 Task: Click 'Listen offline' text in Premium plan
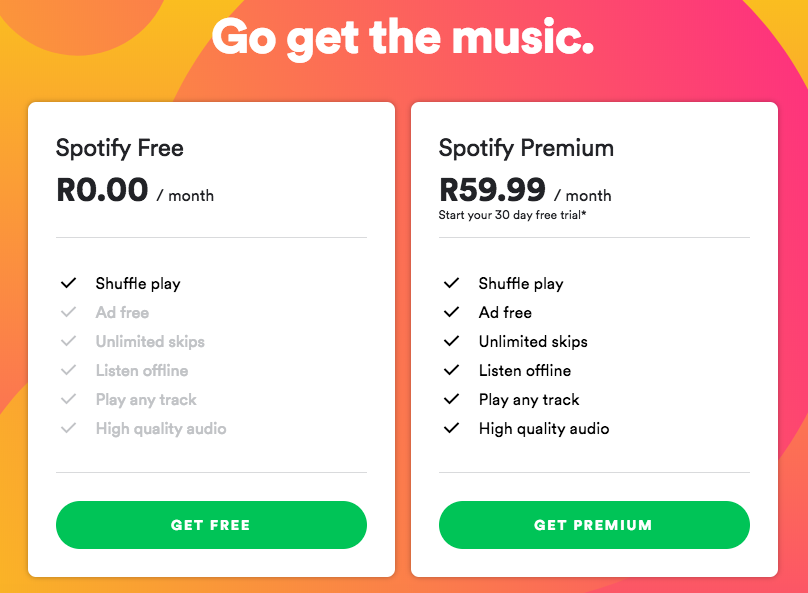pos(525,370)
